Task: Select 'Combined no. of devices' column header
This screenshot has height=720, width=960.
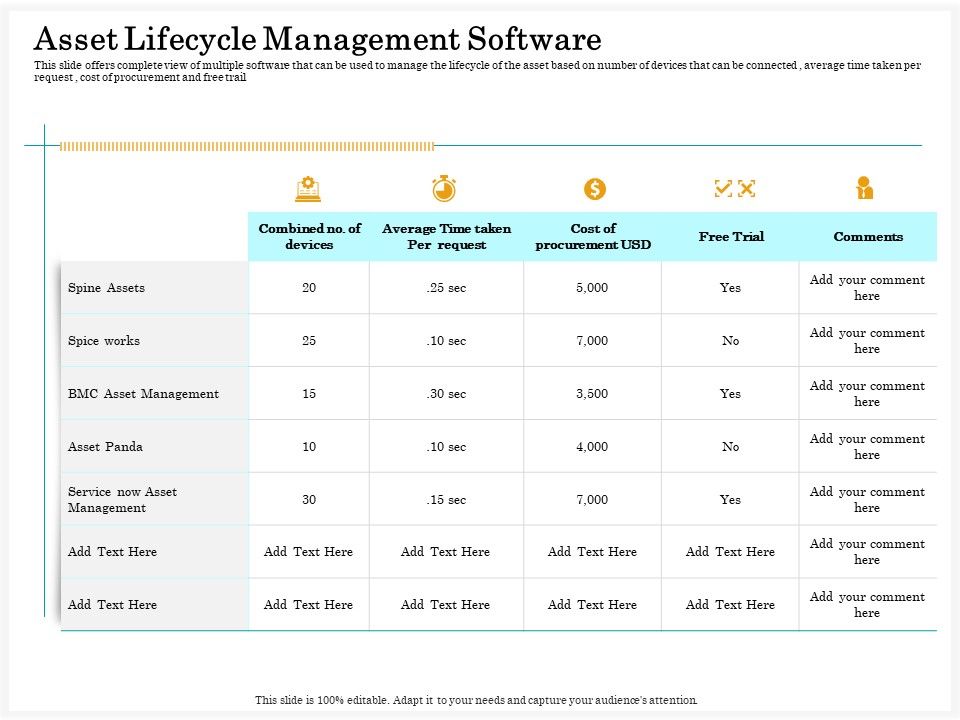Action: 309,236
